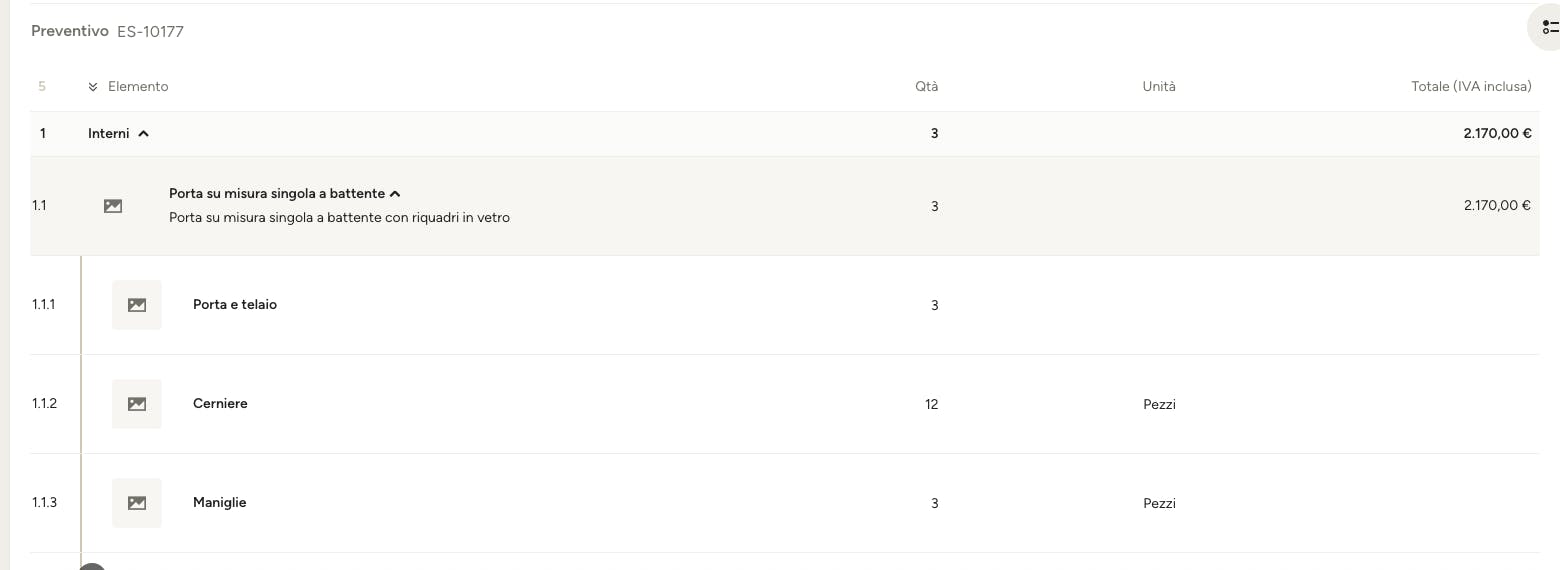1560x570 pixels.
Task: Collapse the Interni section chevron
Action: pyautogui.click(x=144, y=134)
